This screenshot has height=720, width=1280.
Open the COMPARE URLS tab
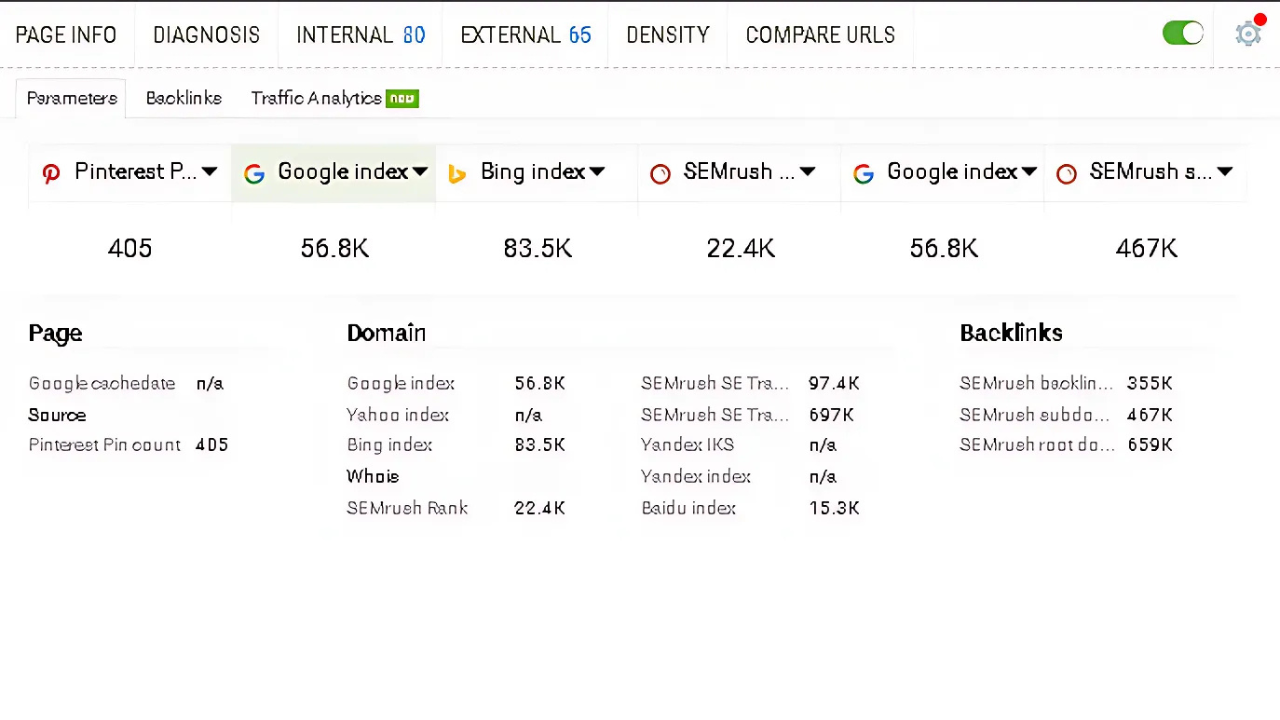point(820,35)
